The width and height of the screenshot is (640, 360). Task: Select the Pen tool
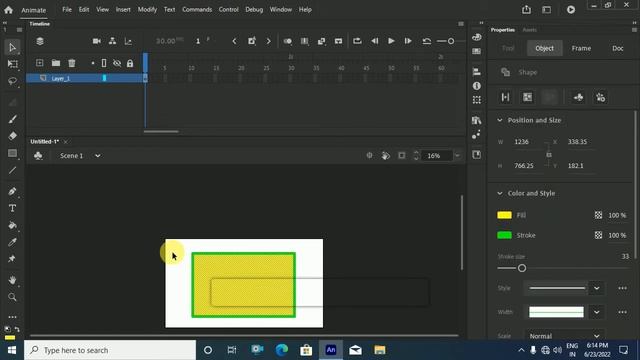pos(12,191)
